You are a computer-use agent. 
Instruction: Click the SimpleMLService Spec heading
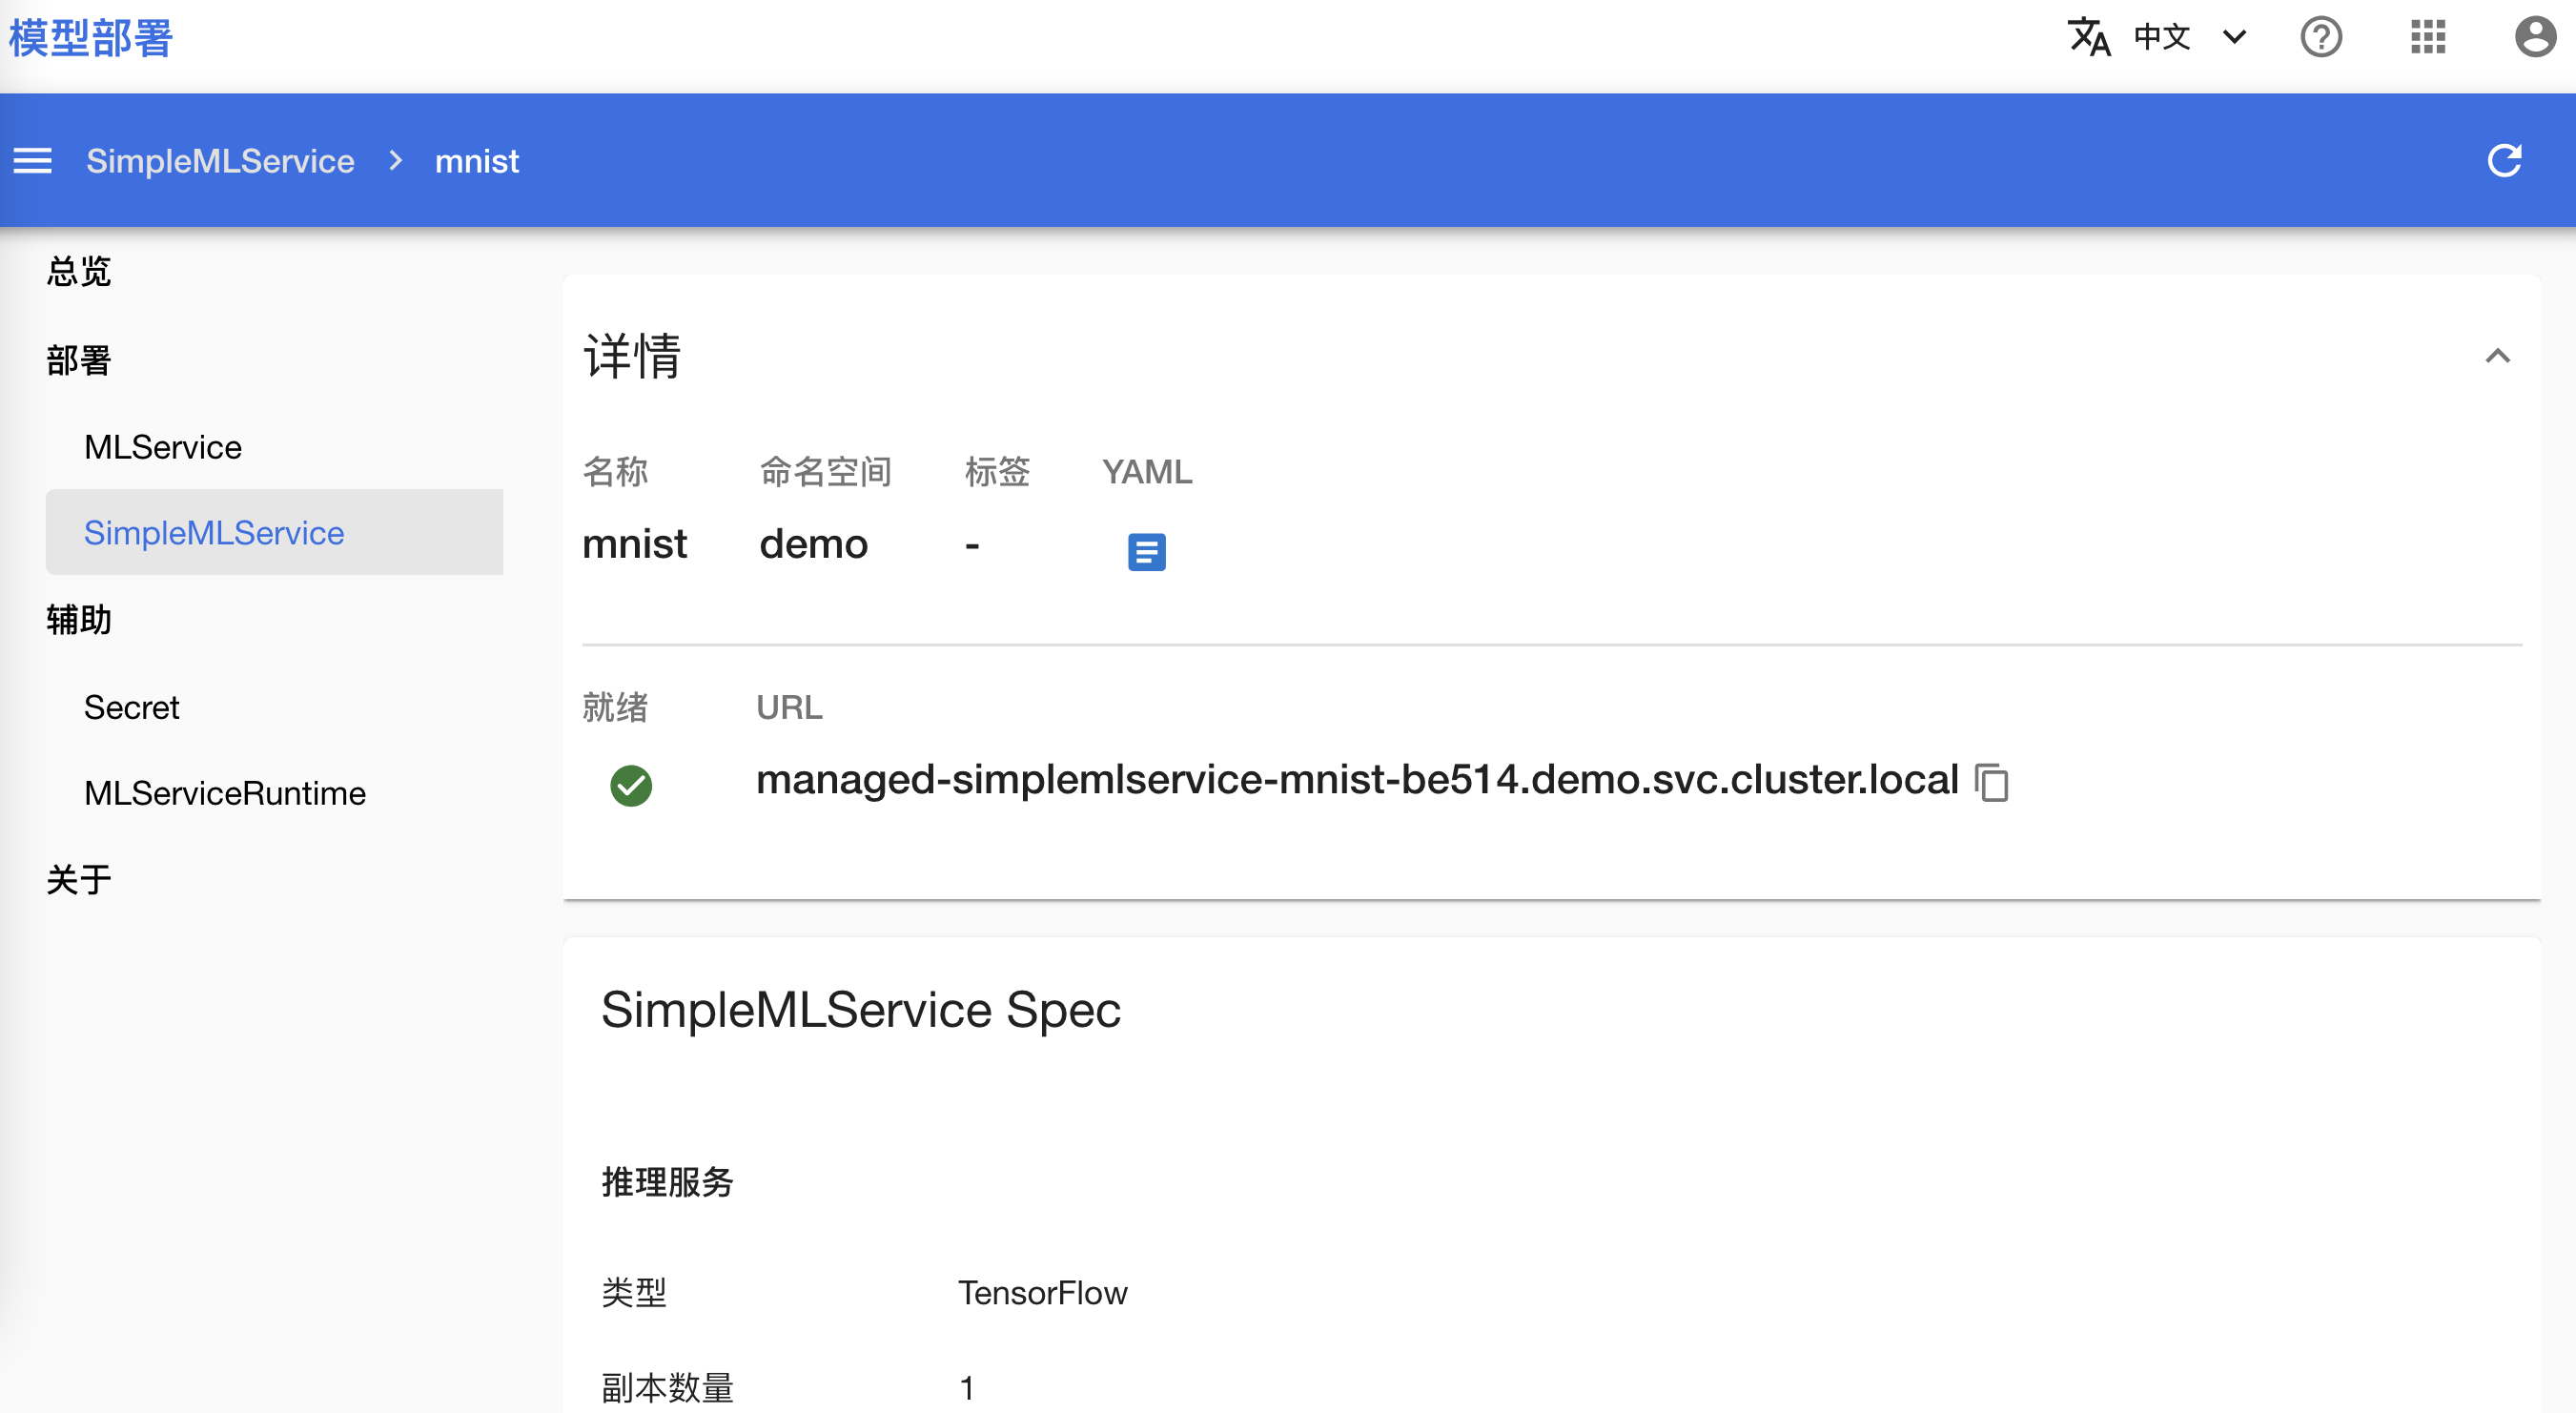(861, 1009)
